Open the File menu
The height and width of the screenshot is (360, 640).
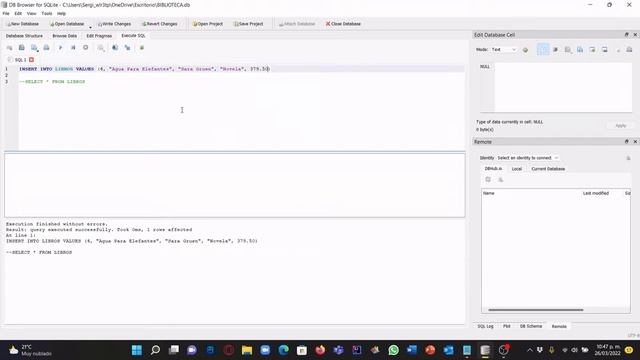point(6,13)
